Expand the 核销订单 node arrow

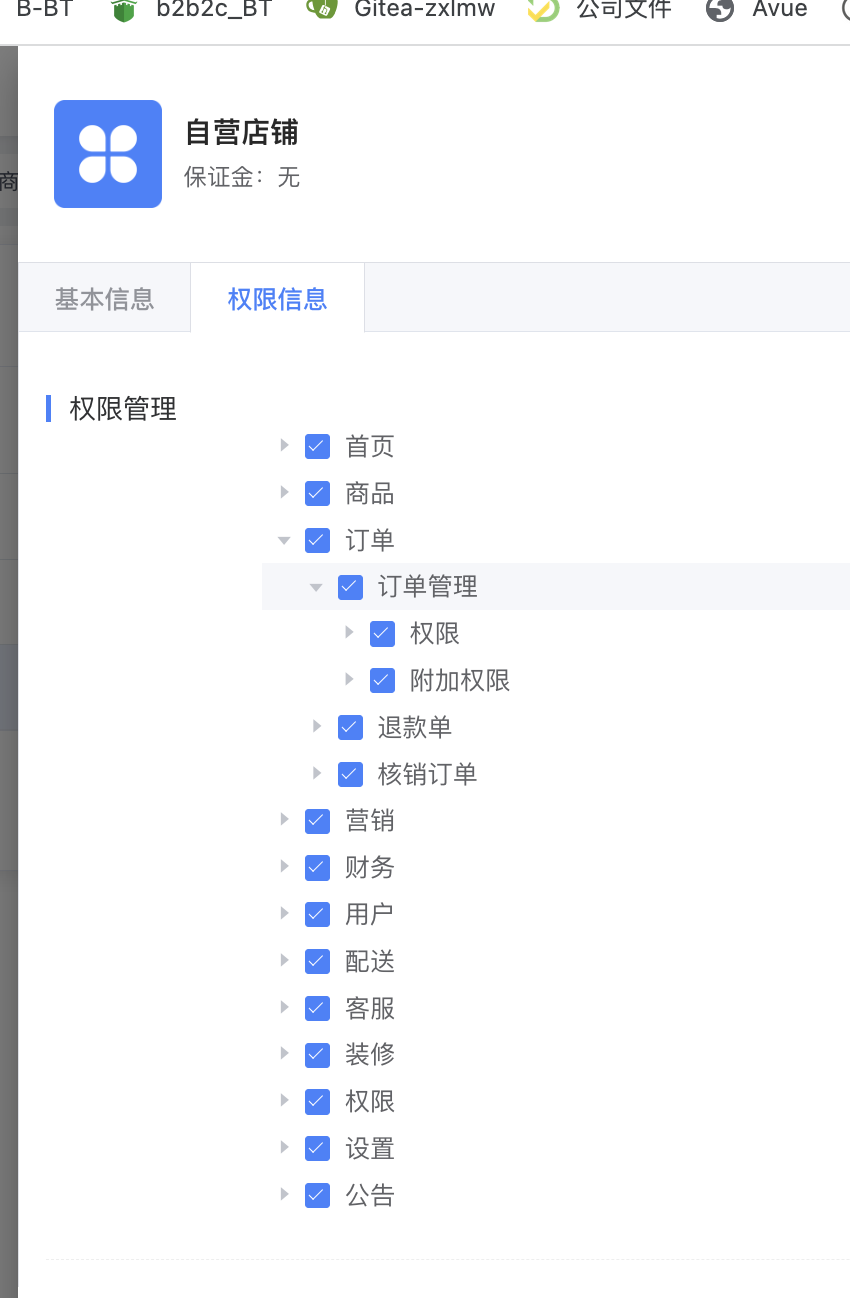tap(316, 773)
